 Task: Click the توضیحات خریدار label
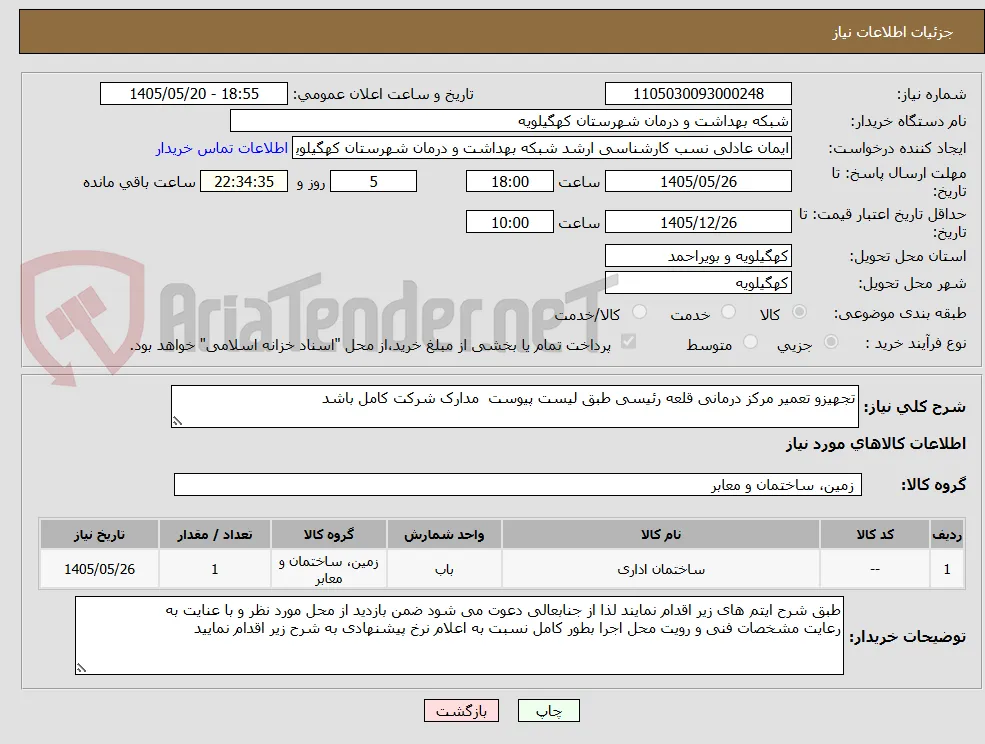click(907, 637)
